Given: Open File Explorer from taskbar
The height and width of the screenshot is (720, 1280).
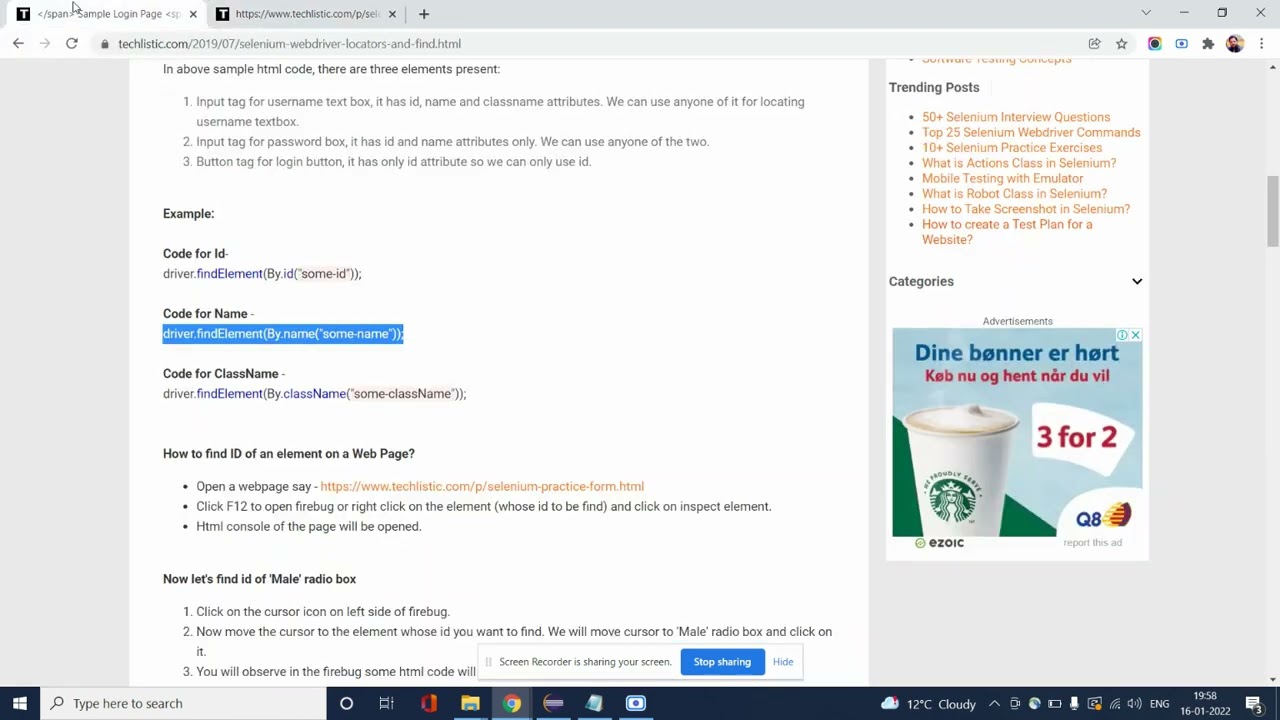Looking at the screenshot, I should [x=470, y=704].
